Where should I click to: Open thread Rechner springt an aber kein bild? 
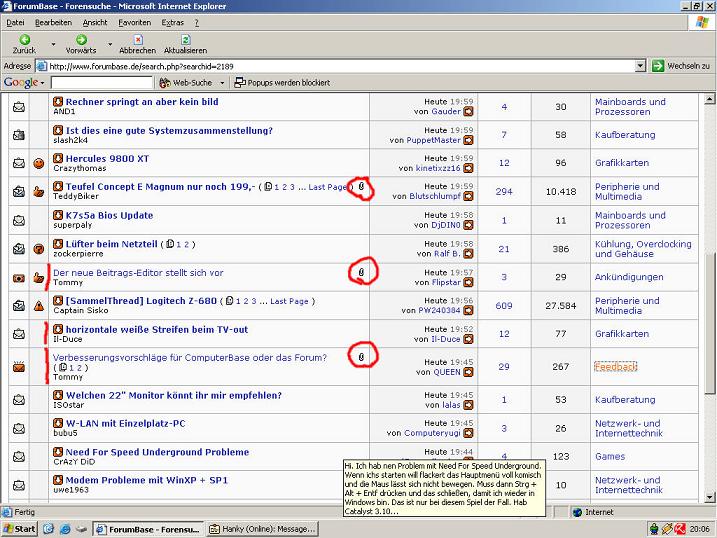pos(142,102)
